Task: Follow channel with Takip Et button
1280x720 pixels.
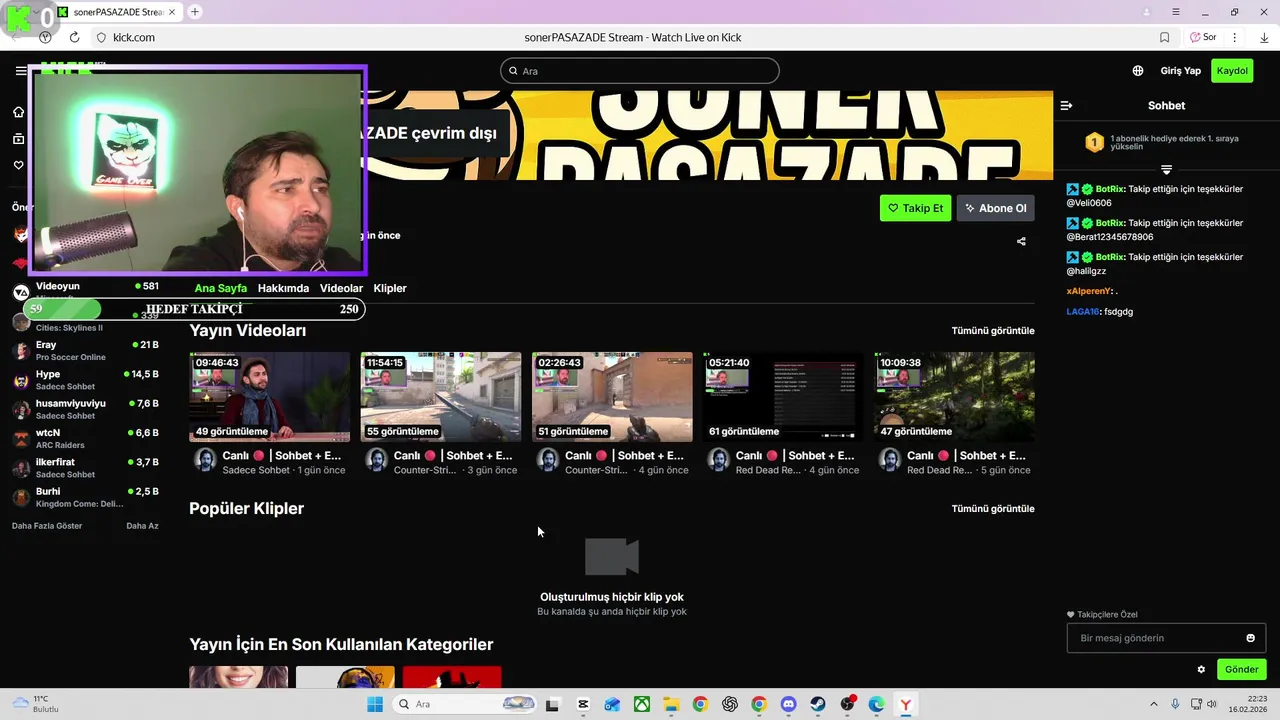Action: coord(915,208)
